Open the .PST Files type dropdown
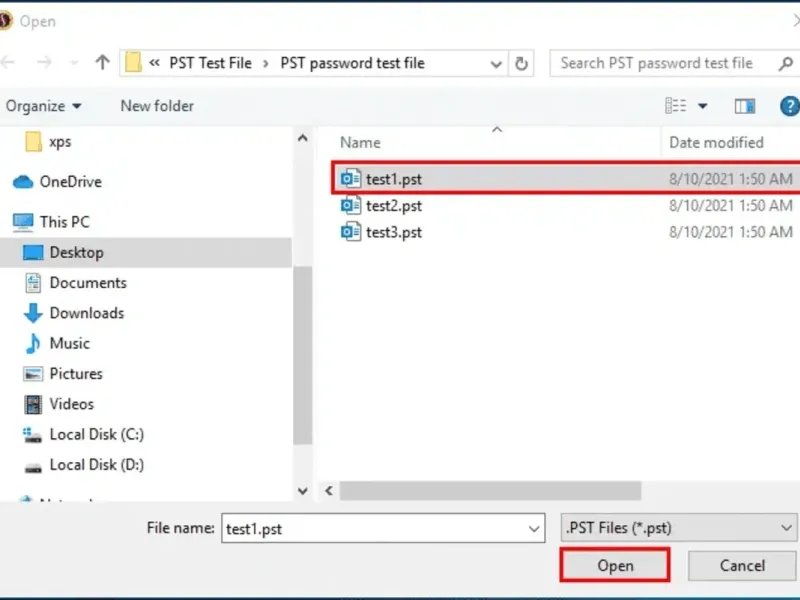This screenshot has width=800, height=600. click(677, 528)
